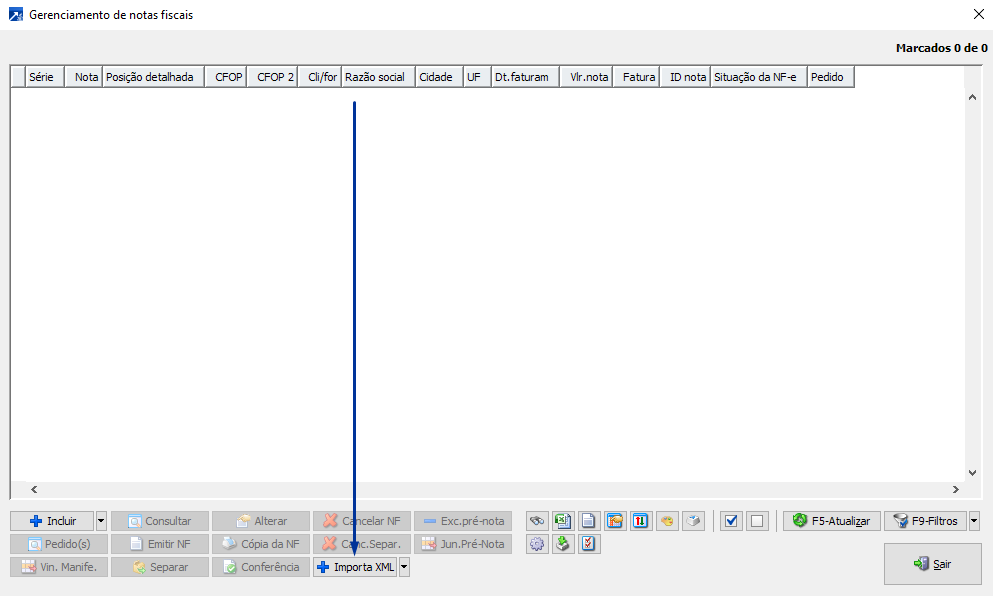The image size is (993, 596).
Task: Click the Emitir NF button
Action: (160, 544)
